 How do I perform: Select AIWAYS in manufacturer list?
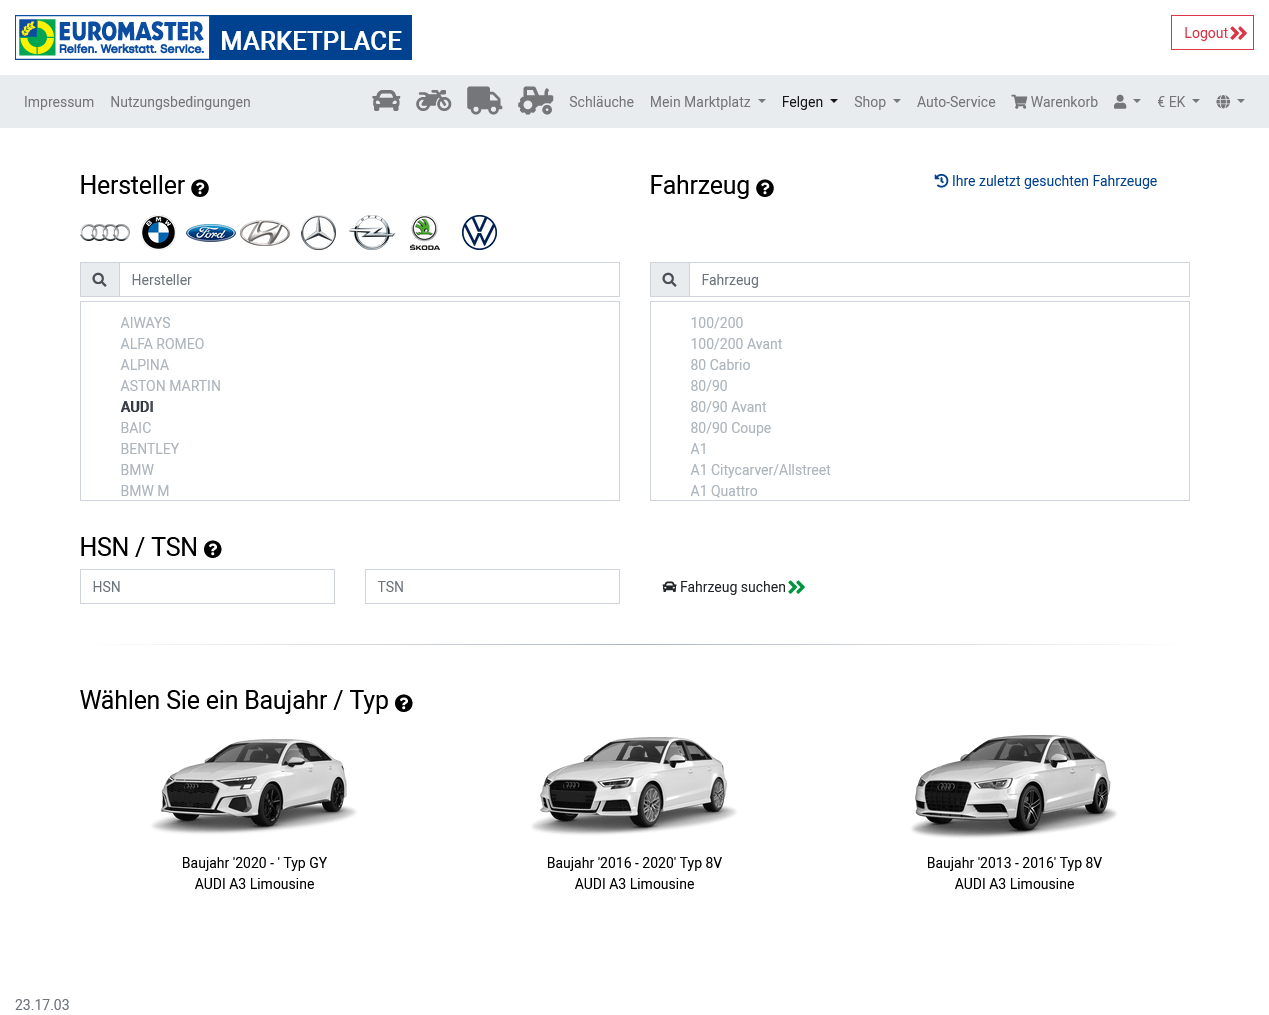coord(146,323)
